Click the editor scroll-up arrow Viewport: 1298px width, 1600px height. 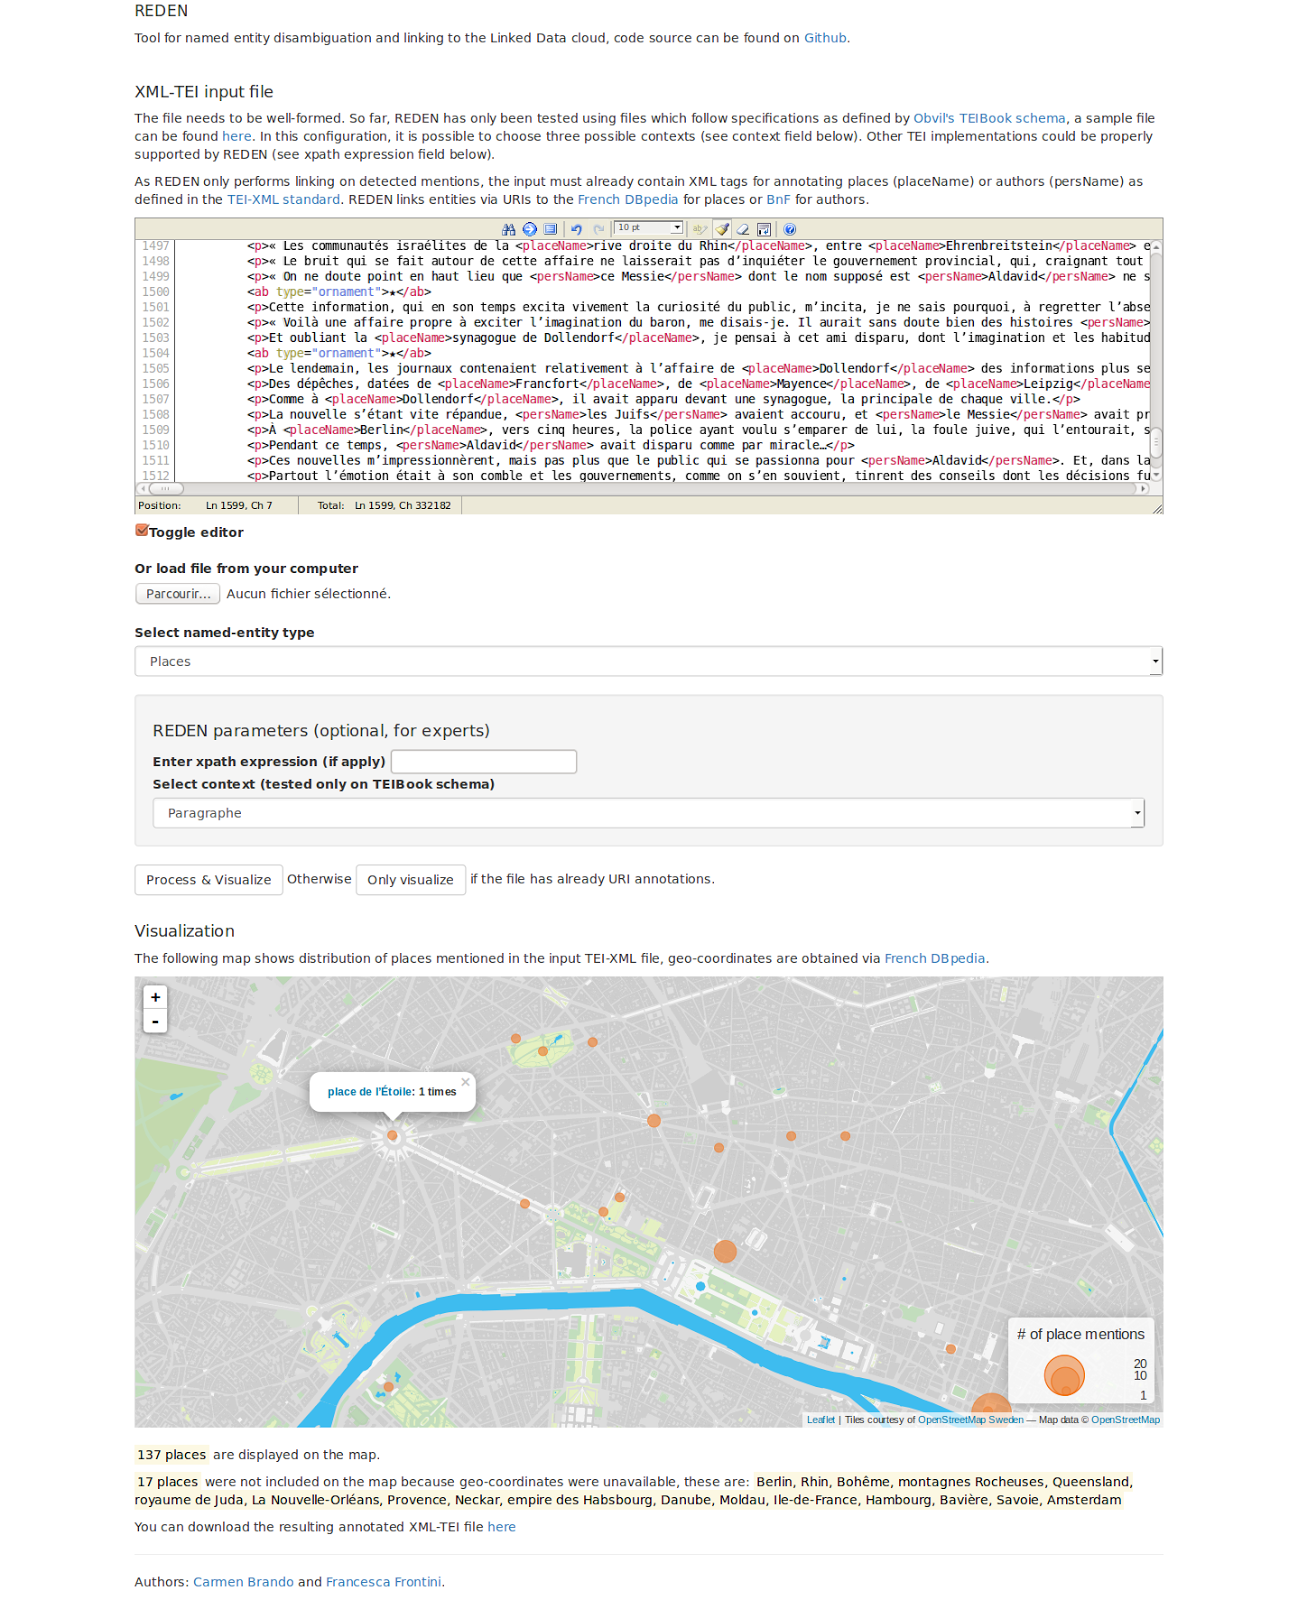tap(1156, 246)
